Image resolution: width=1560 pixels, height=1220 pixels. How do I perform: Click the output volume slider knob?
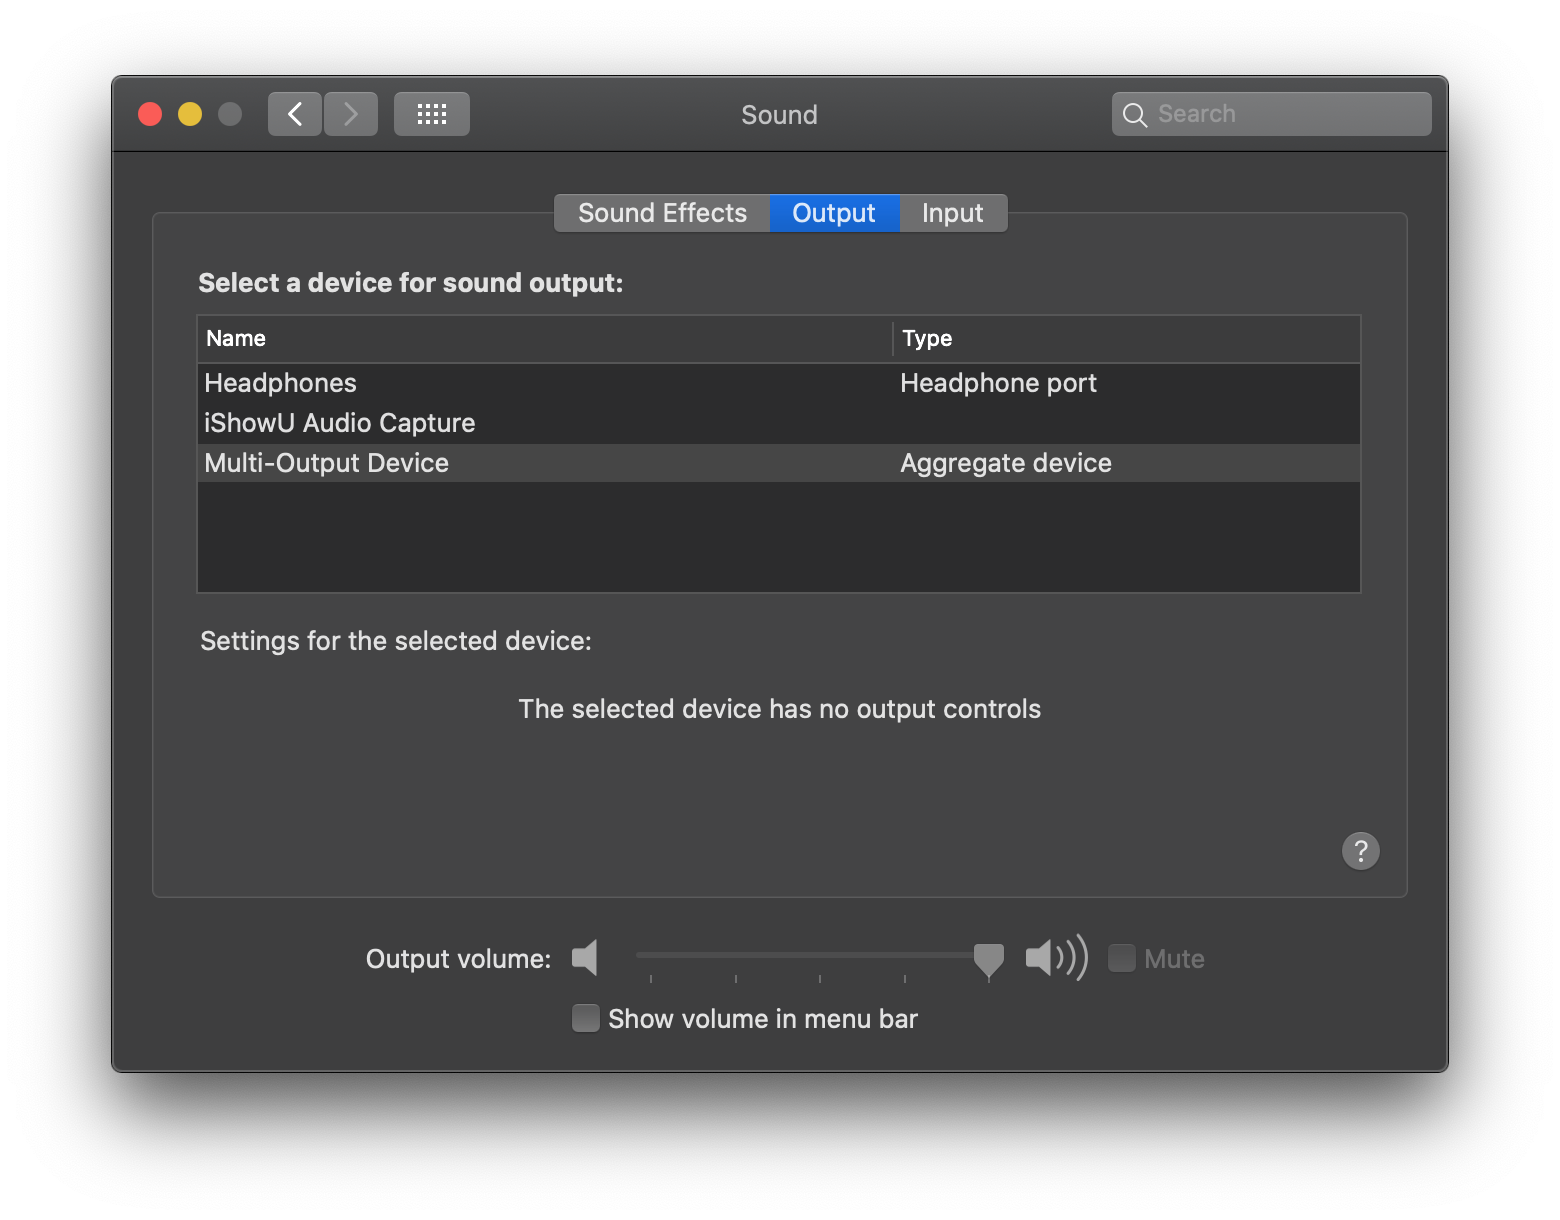point(988,958)
